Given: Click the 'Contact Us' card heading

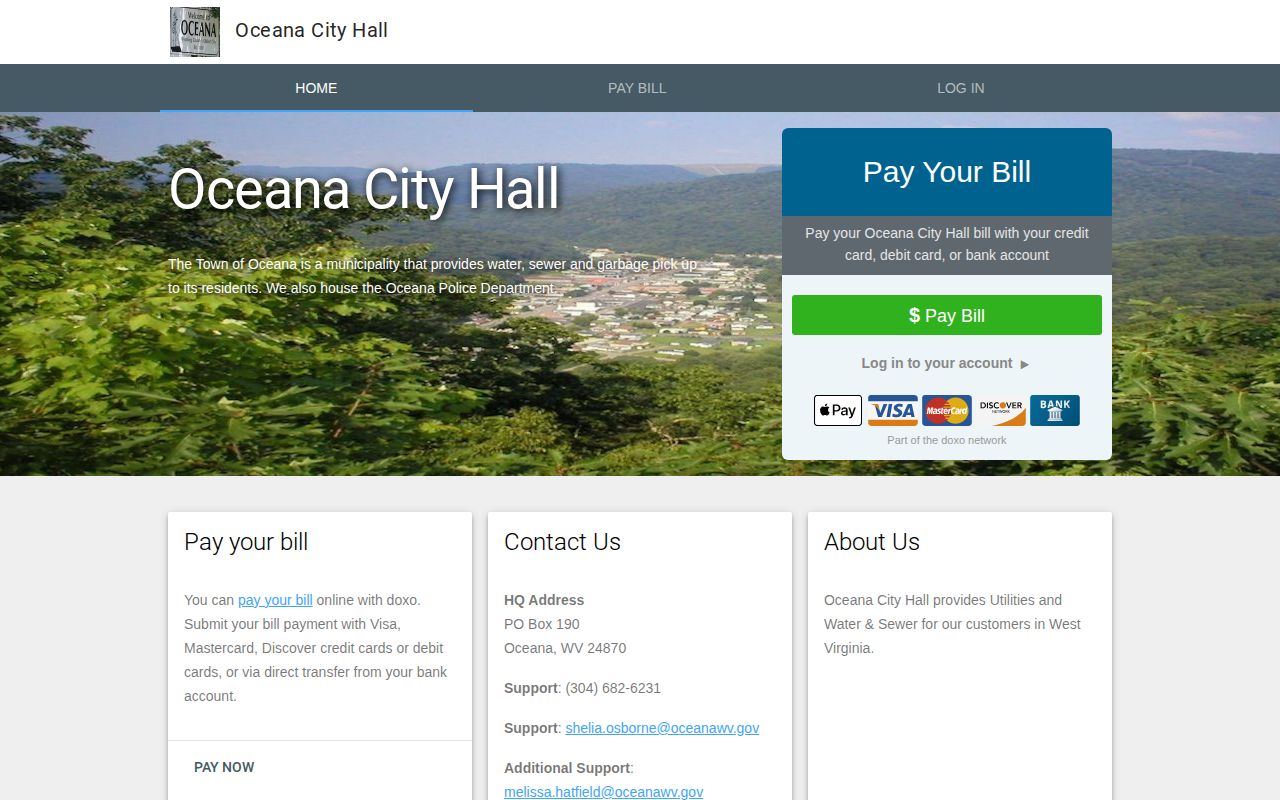Looking at the screenshot, I should (x=562, y=542).
